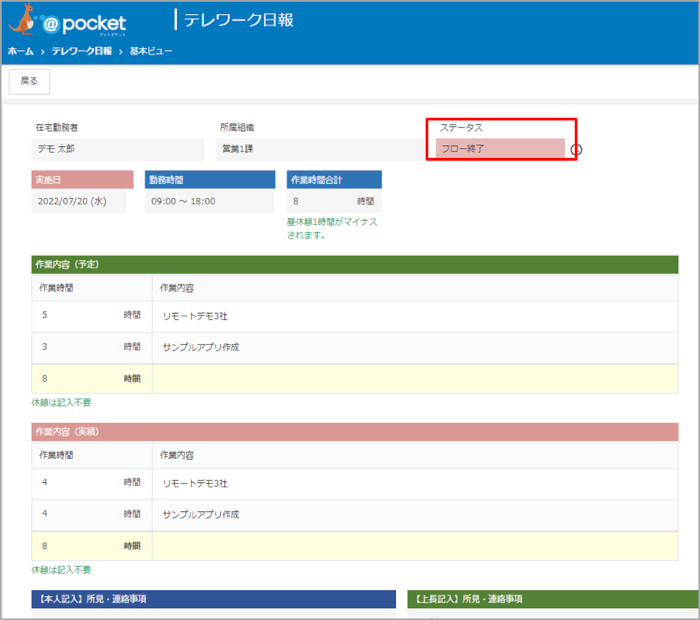Click リモートデモ3社 in the 予定 table
Viewport: 700px width, 620px height.
(195, 316)
